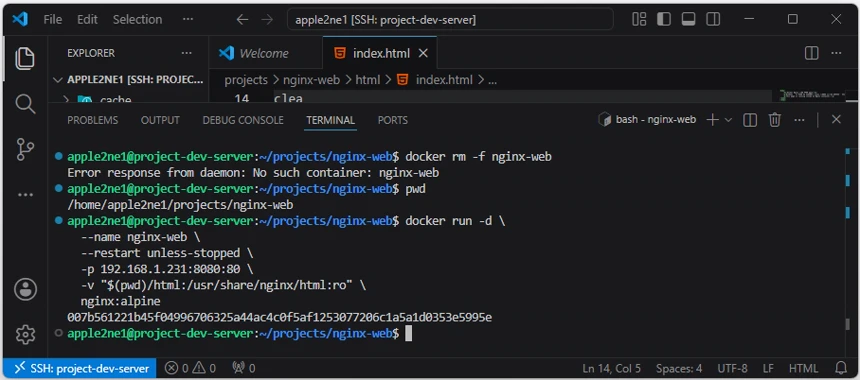
Task: Toggle the Primary Side Bar
Action: (x=664, y=19)
